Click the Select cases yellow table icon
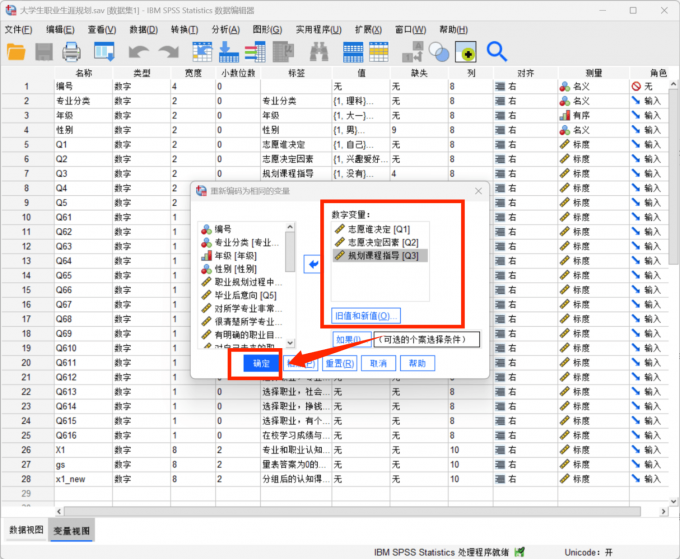This screenshot has width=680, height=559. (379, 52)
